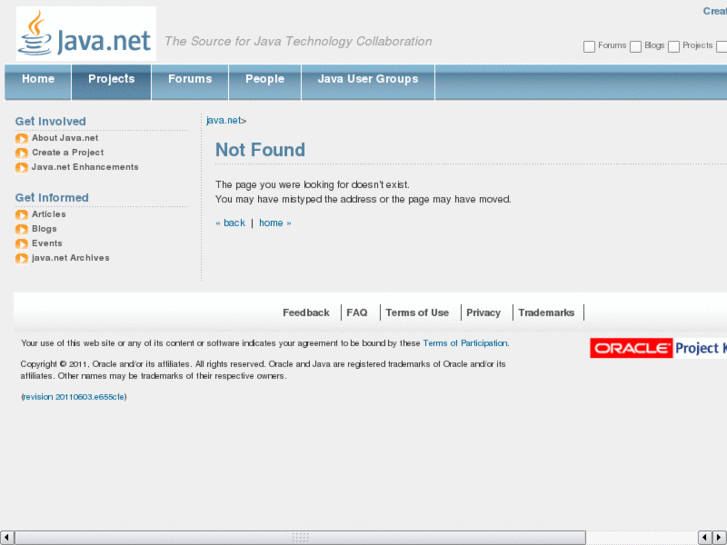This screenshot has height=545, width=727.
Task: Click orange arrow icon beside java.net Archives
Action: point(21,258)
